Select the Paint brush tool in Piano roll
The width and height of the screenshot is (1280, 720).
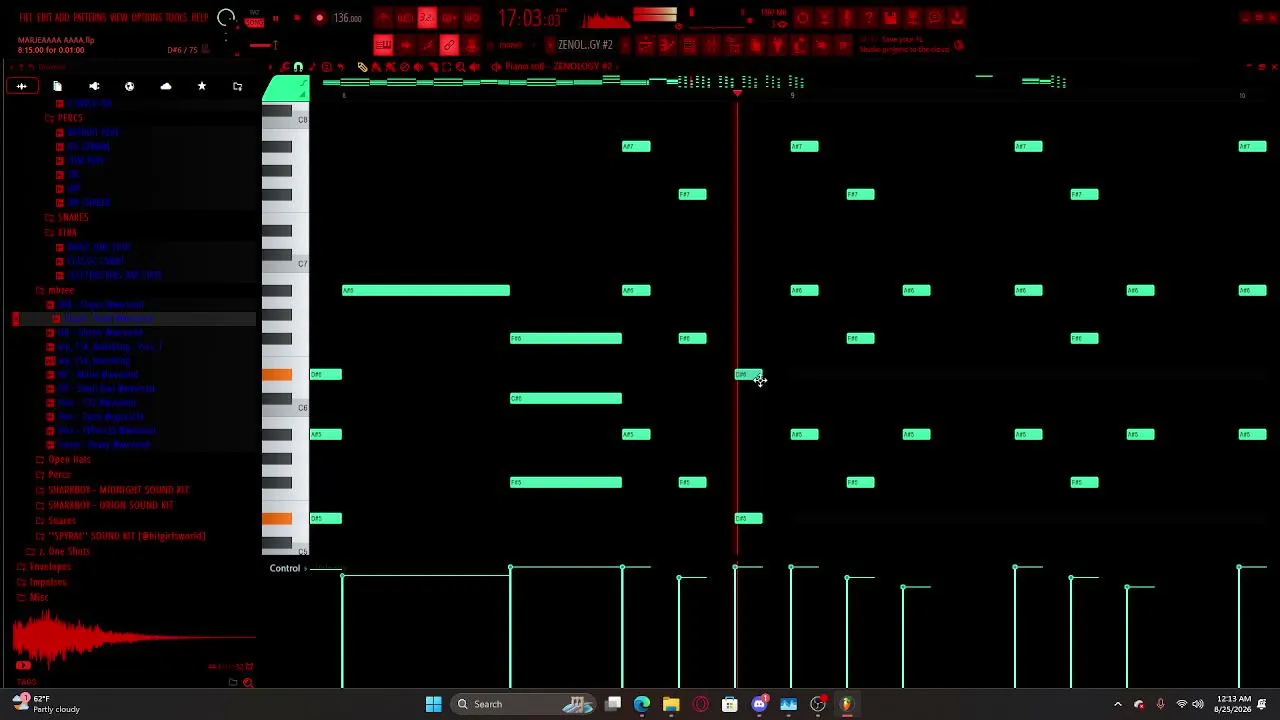377,67
